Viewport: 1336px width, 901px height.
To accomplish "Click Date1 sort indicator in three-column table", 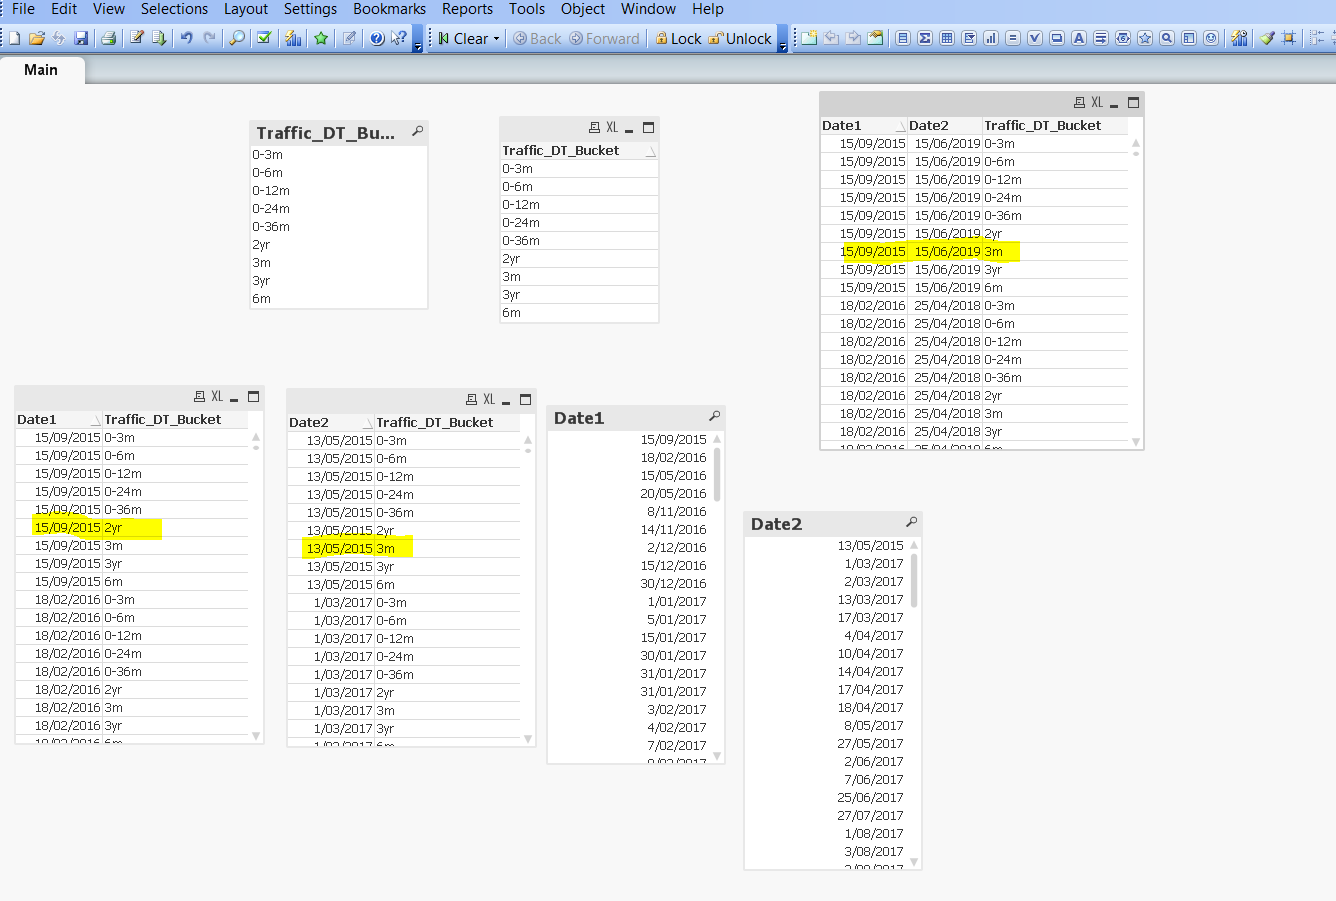I will pos(900,127).
